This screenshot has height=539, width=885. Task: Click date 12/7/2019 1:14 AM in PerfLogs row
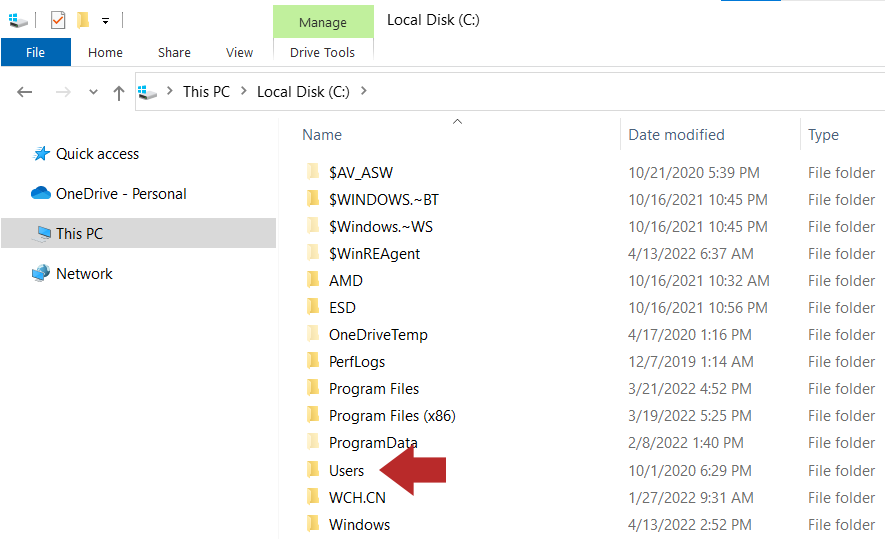click(691, 362)
